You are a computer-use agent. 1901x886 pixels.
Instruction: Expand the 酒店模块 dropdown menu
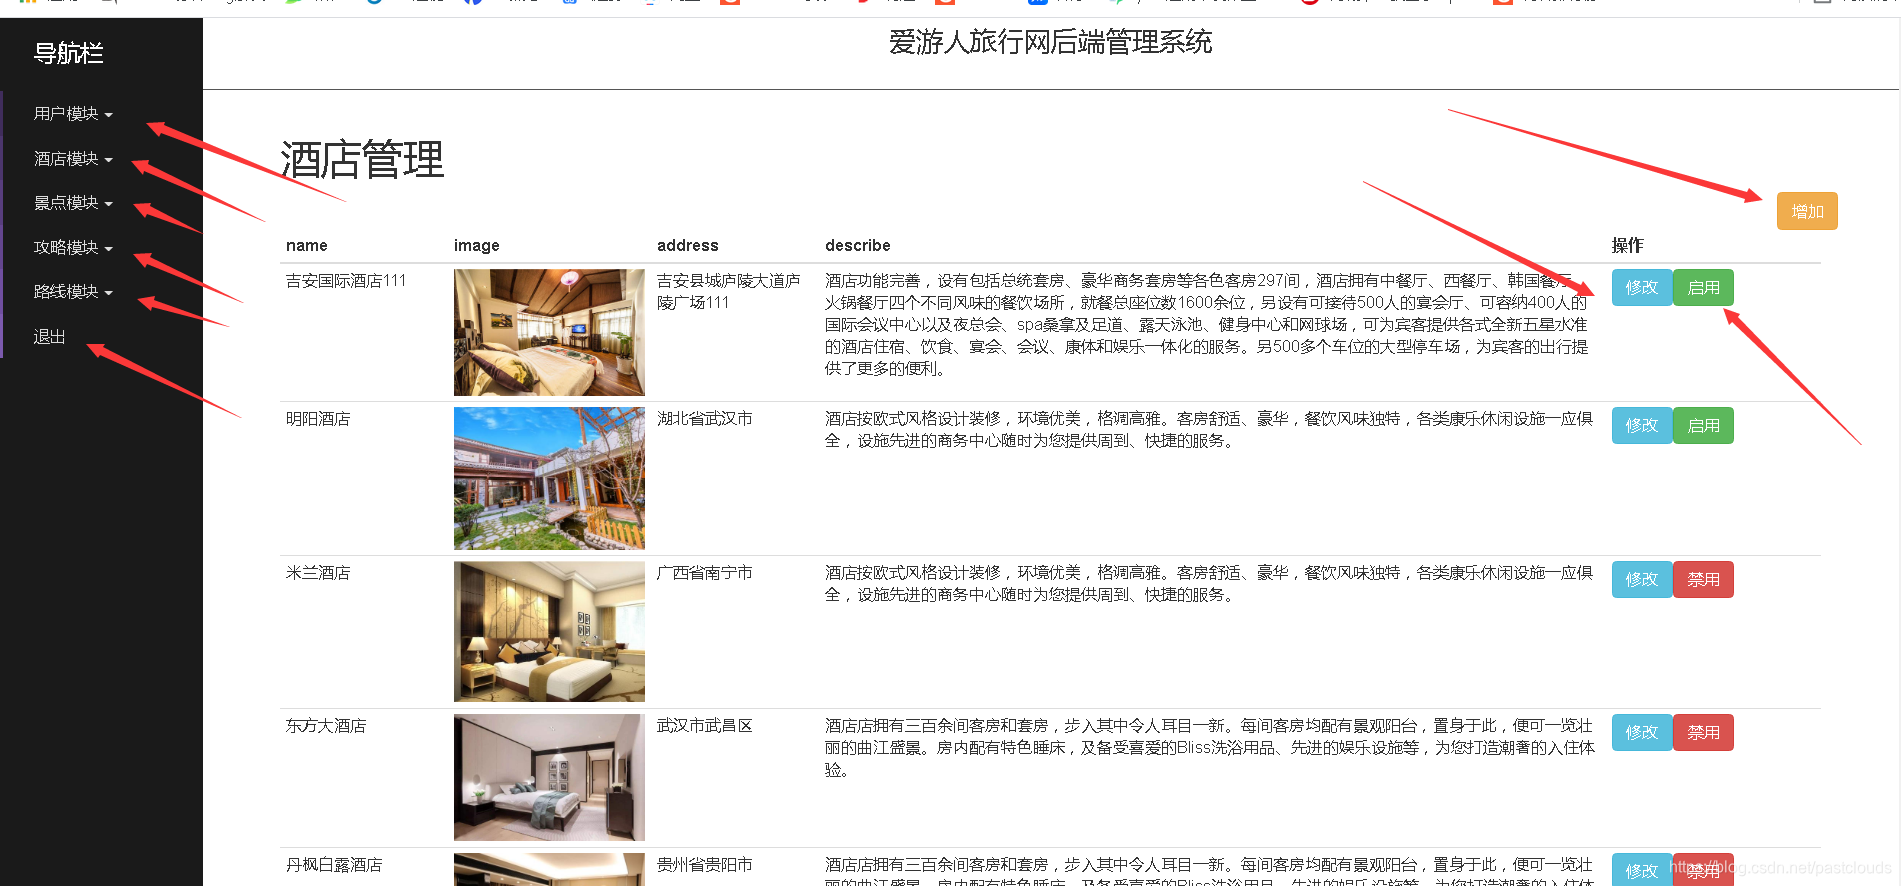click(73, 159)
